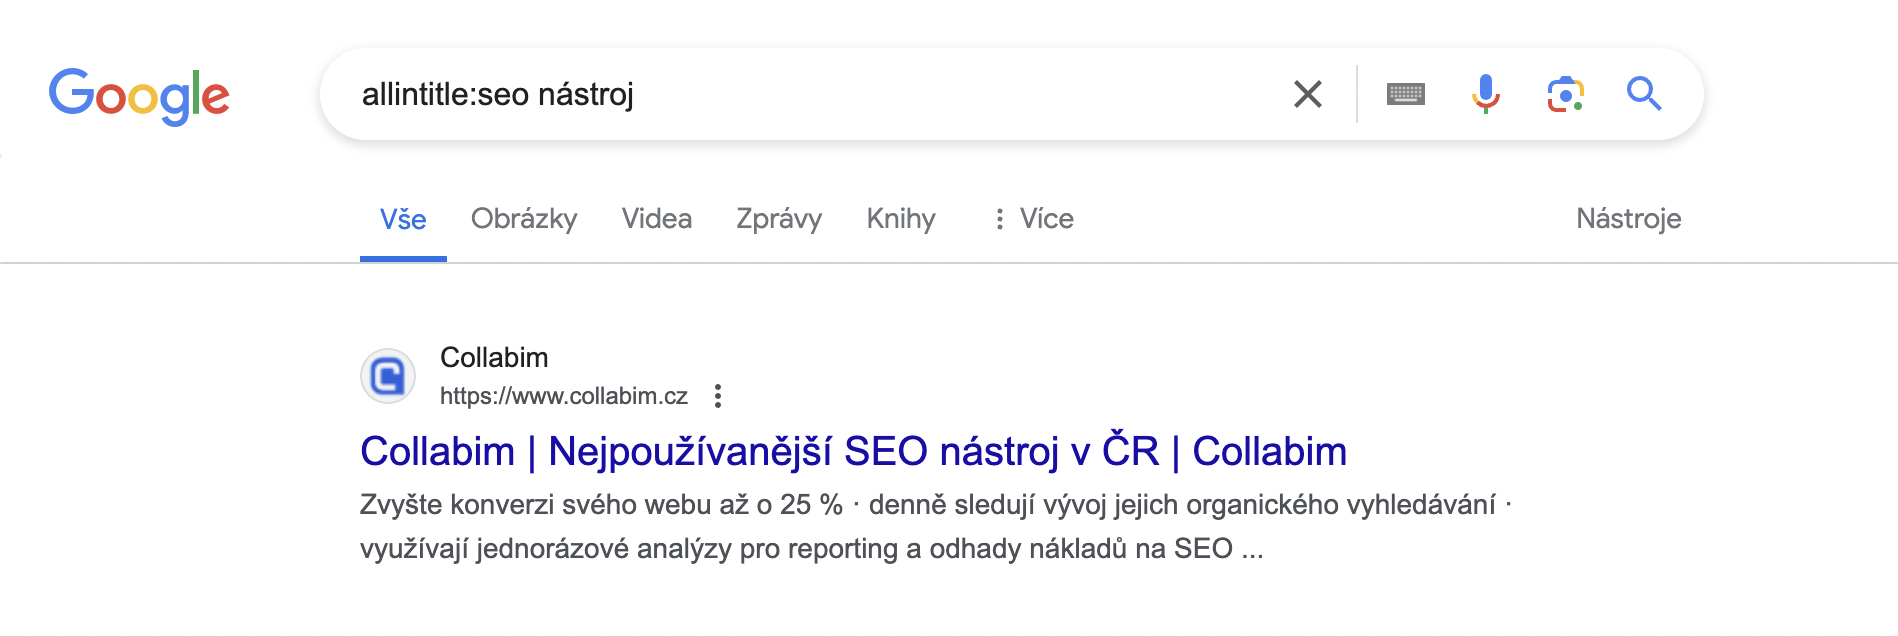Click the https://www.collabim.cz URL
This screenshot has width=1898, height=636.
564,396
